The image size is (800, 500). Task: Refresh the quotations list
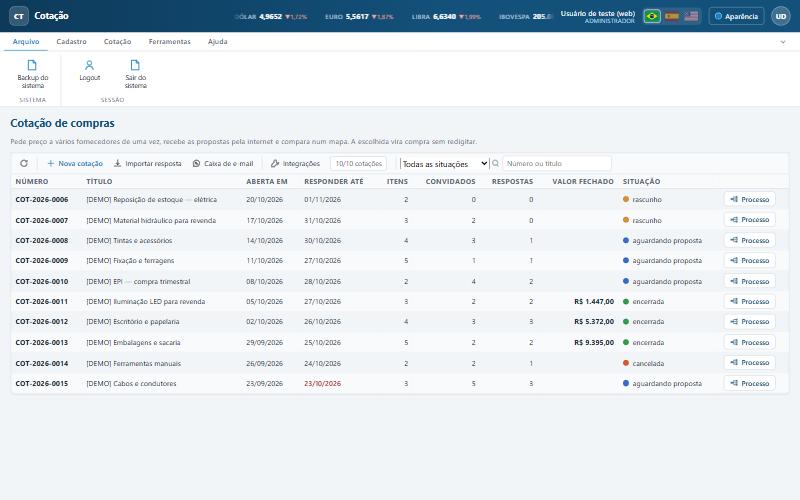[x=24, y=163]
